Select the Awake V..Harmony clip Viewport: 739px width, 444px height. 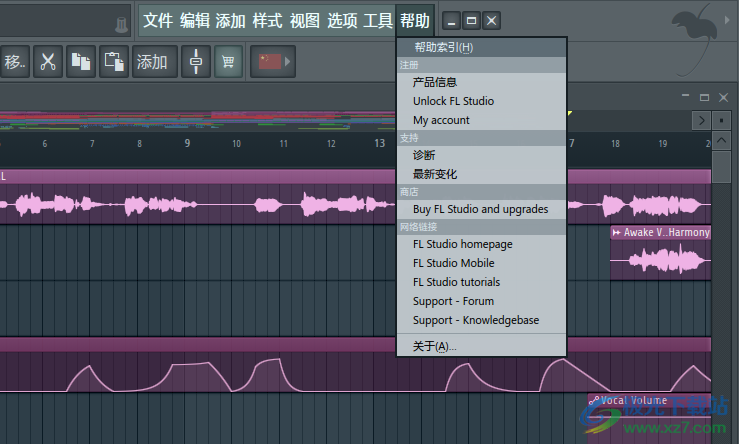(x=661, y=253)
